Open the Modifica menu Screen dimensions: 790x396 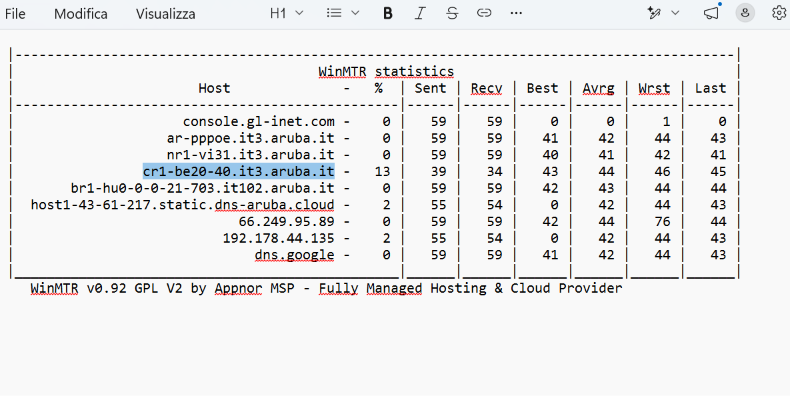point(81,14)
